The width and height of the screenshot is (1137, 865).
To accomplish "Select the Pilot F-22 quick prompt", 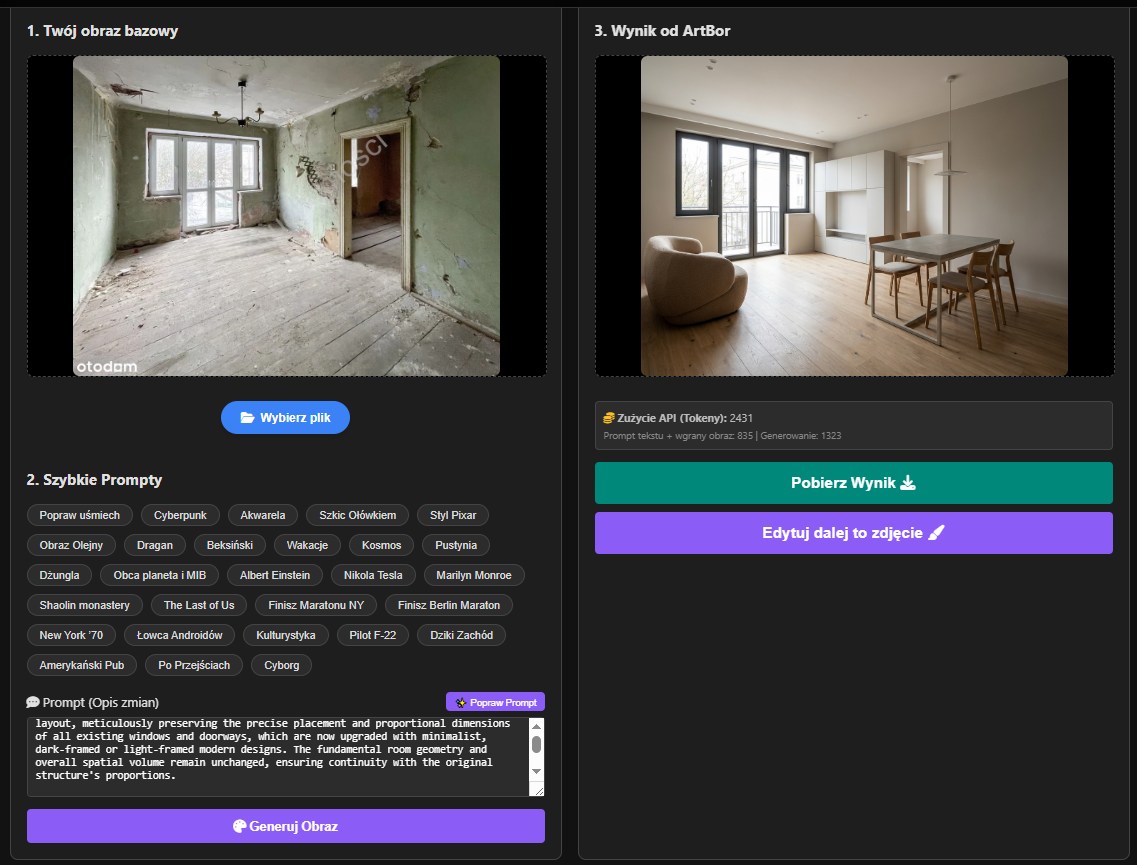I will point(373,635).
